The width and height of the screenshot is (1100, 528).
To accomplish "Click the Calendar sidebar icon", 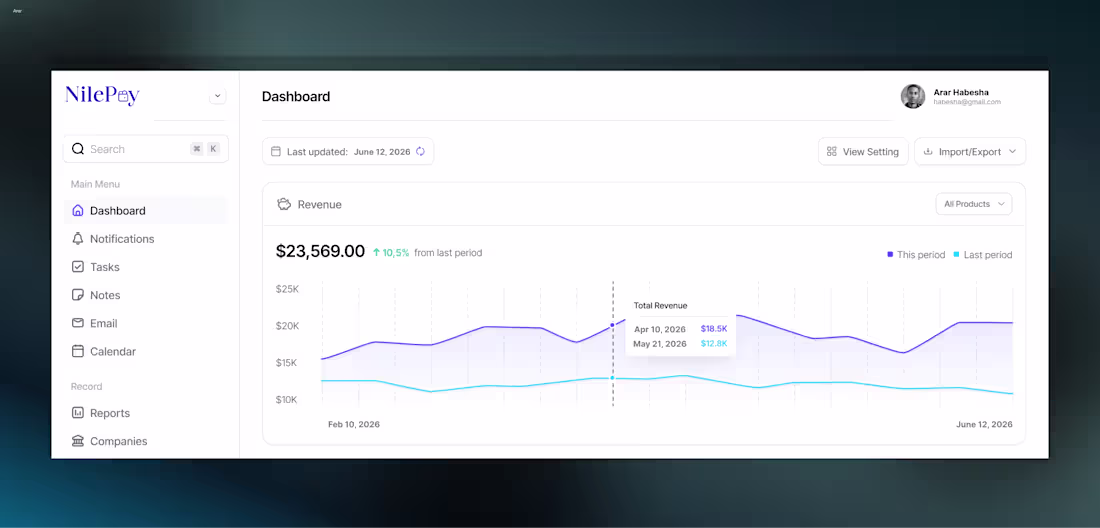I will pos(78,351).
